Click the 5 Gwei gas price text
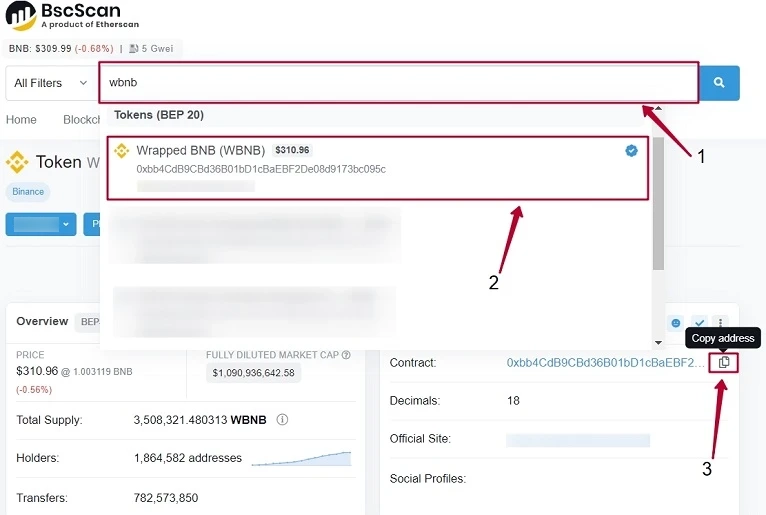766x515 pixels. [x=157, y=48]
